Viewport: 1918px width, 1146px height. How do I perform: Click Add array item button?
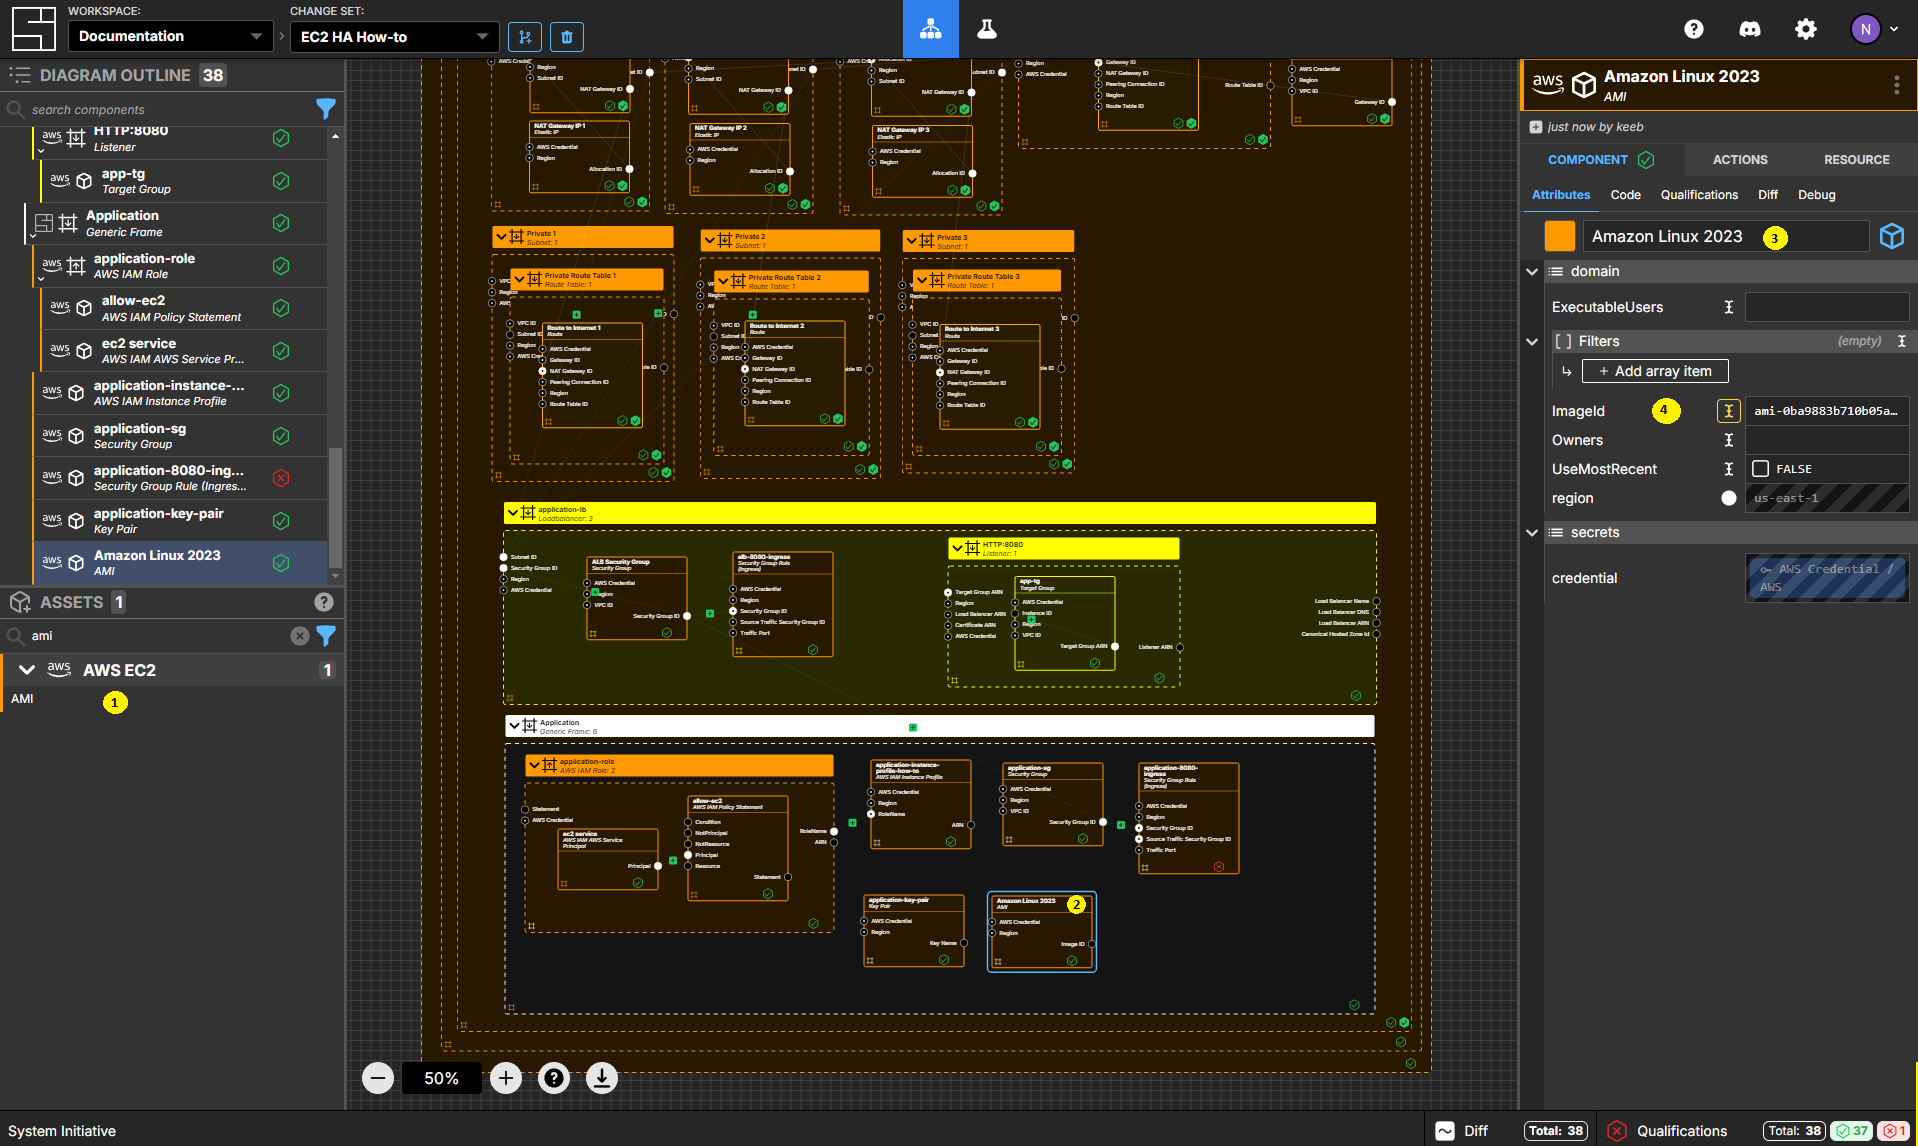coord(1655,371)
